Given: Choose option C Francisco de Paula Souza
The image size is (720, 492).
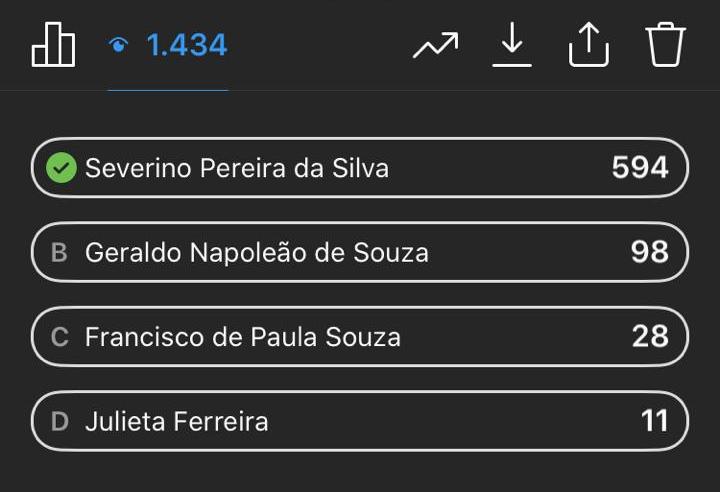Looking at the screenshot, I should (x=360, y=337).
